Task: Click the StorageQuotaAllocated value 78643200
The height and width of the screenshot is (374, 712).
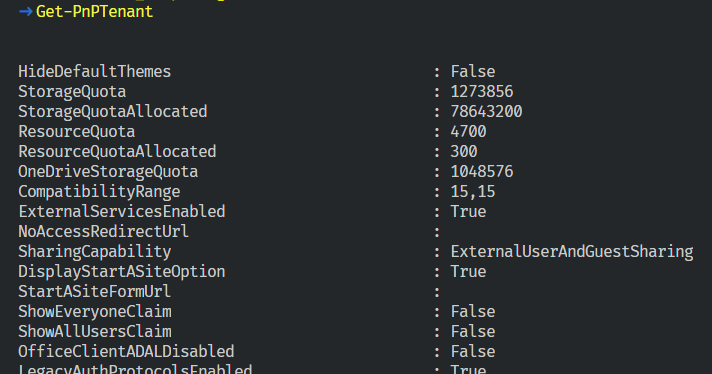Action: pos(486,112)
